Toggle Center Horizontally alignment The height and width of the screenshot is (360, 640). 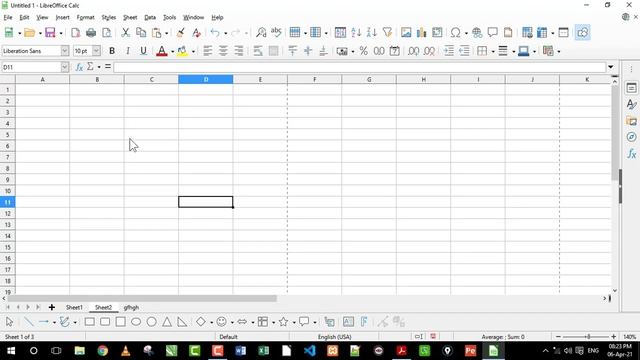[223, 51]
